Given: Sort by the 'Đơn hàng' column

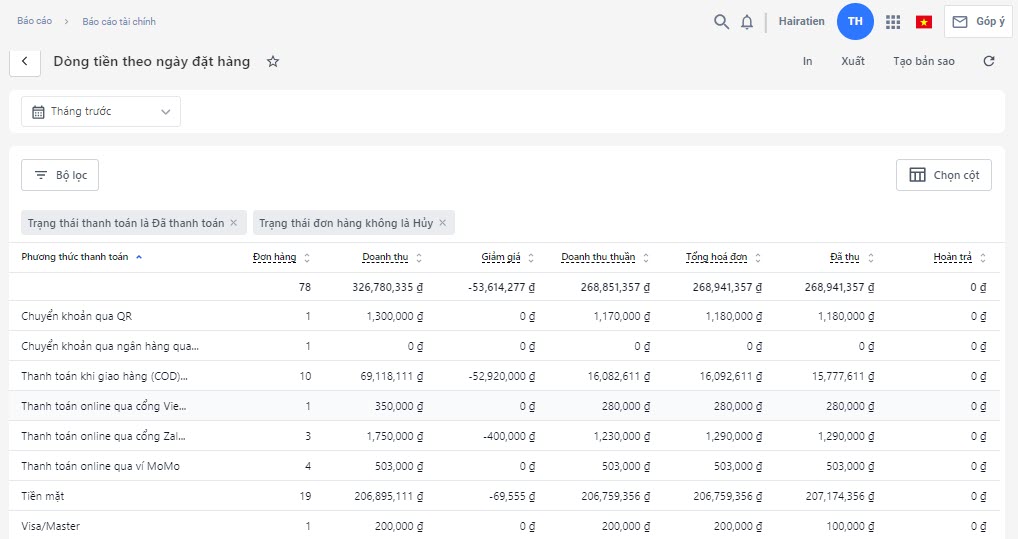Looking at the screenshot, I should coord(274,258).
